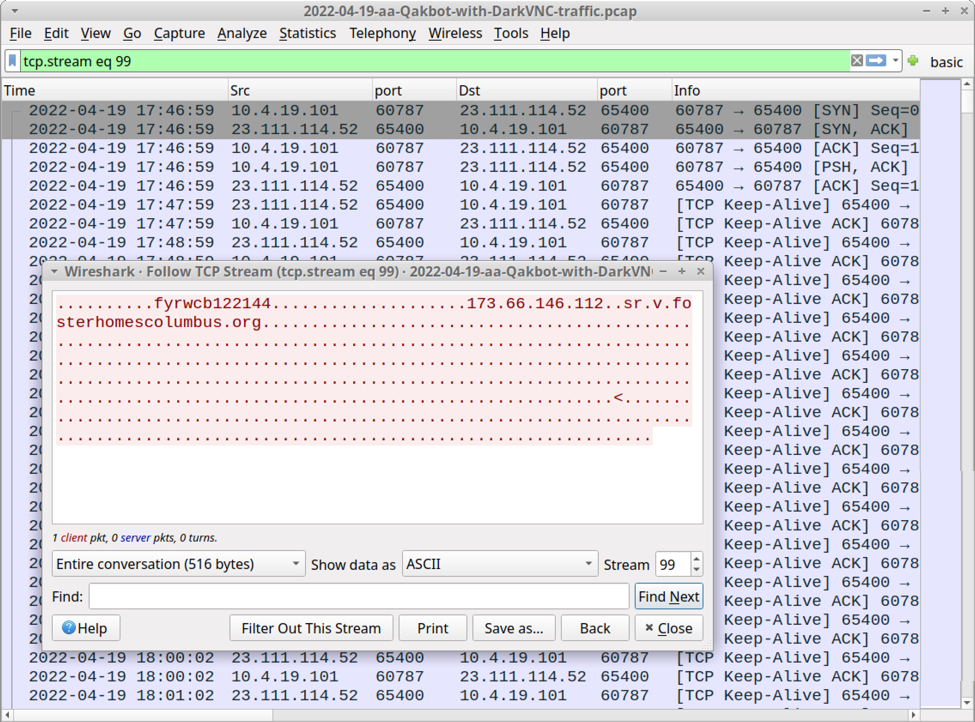Click the fyrwcb122144 text in stream data
The image size is (975, 722).
point(213,303)
